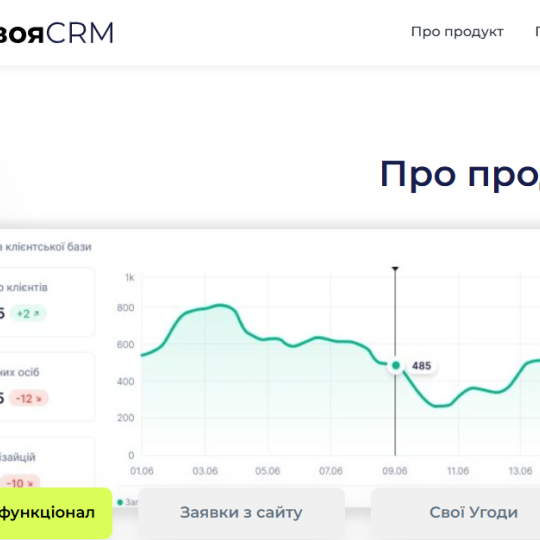Click the СвояCRM logo
Image resolution: width=540 pixels, height=540 pixels.
click(x=56, y=33)
